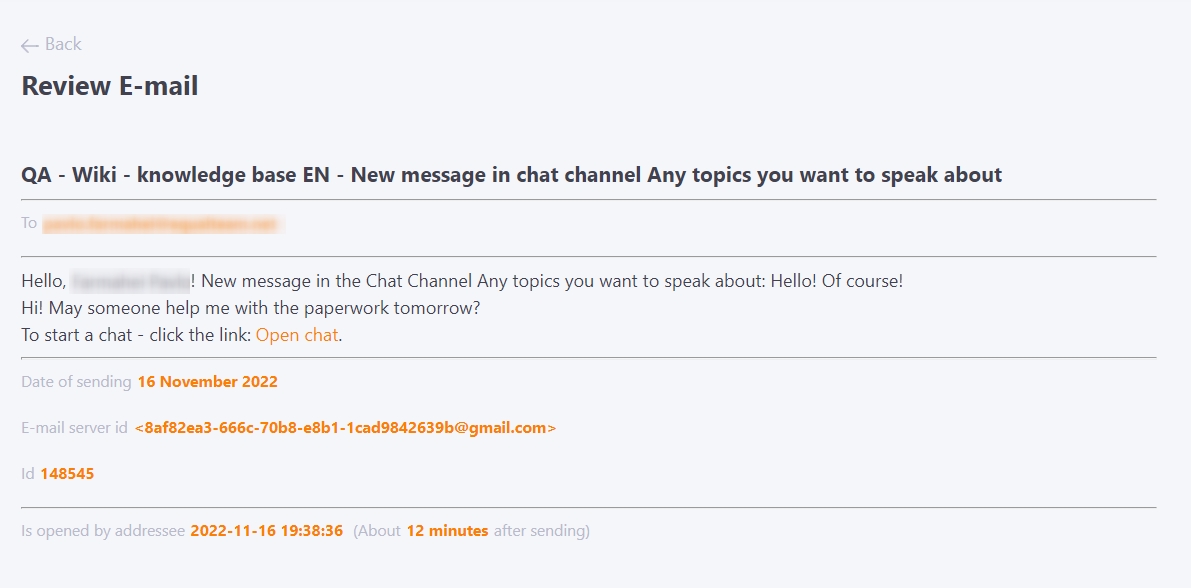This screenshot has width=1191, height=588.
Task: Click the E-mail server id value
Action: point(345,428)
